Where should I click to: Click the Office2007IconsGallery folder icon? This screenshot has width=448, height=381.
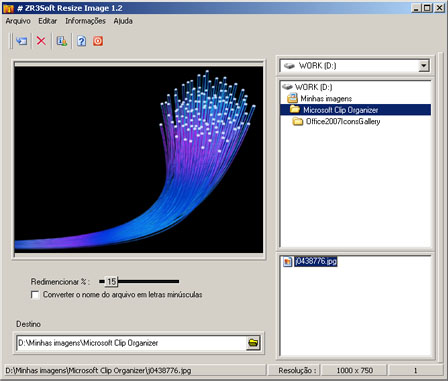[298, 121]
